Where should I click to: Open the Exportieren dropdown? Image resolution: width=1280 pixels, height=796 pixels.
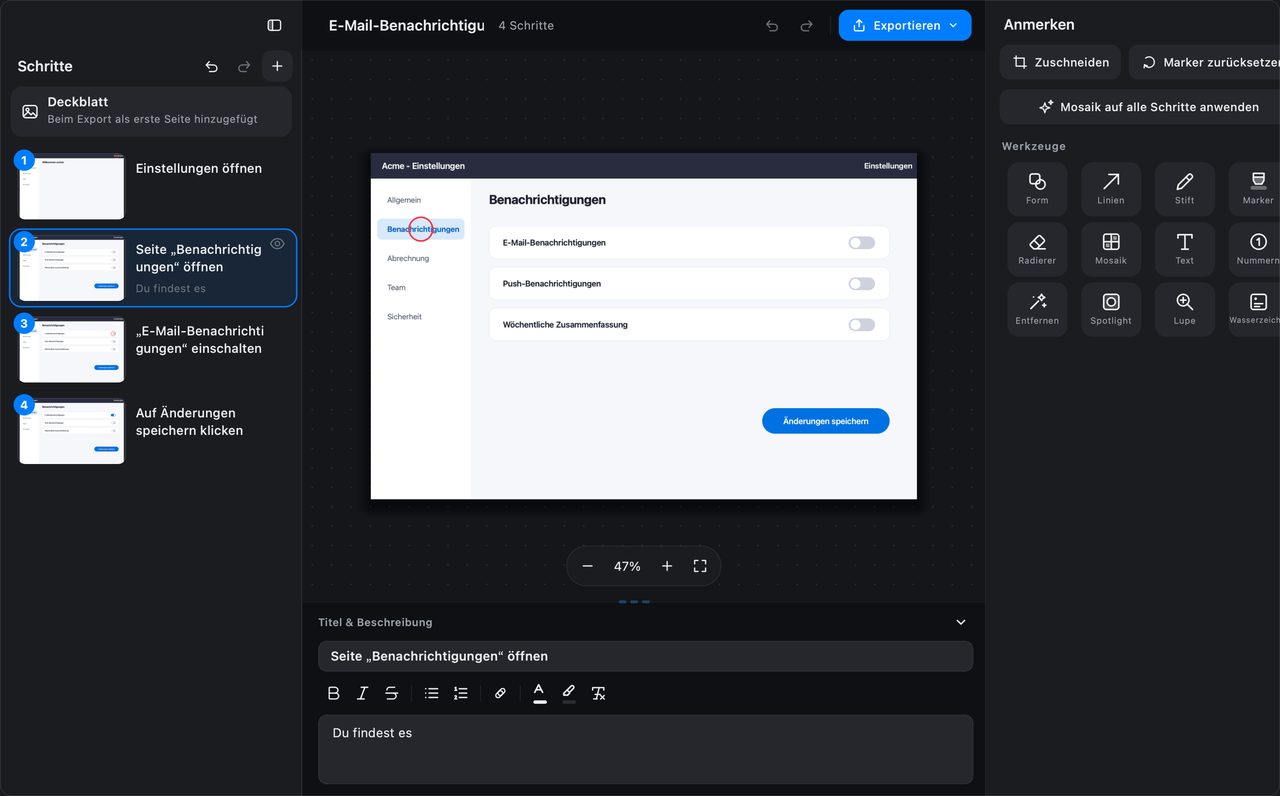(905, 25)
